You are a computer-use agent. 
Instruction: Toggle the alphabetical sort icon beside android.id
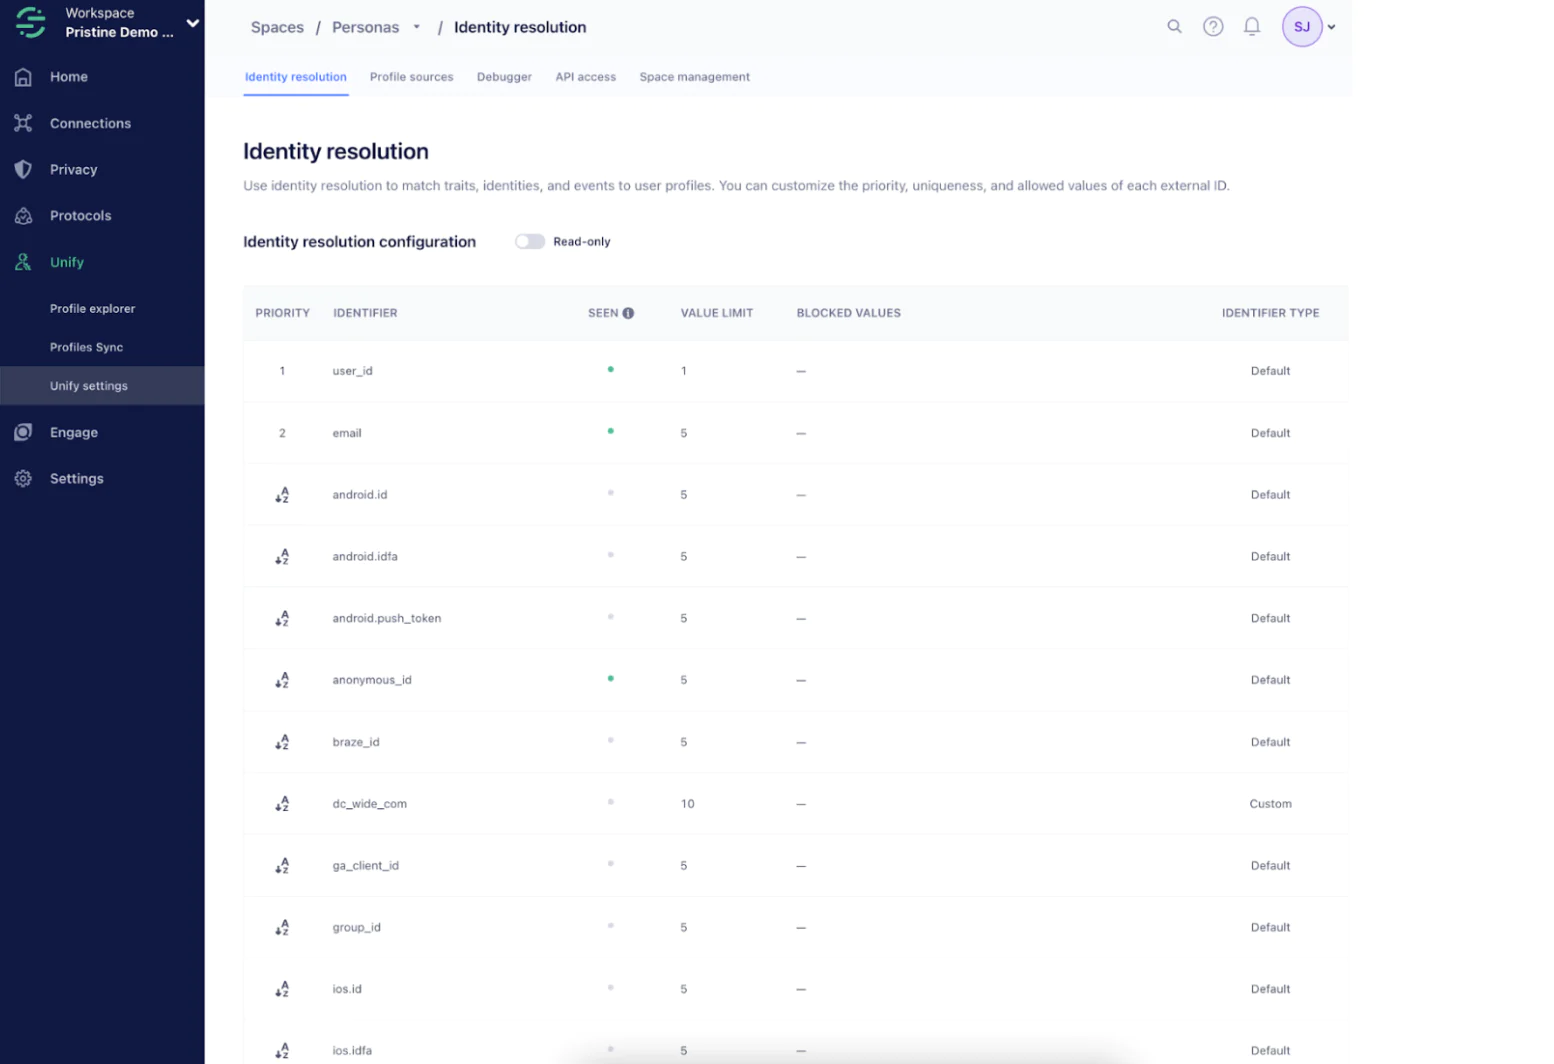282,494
